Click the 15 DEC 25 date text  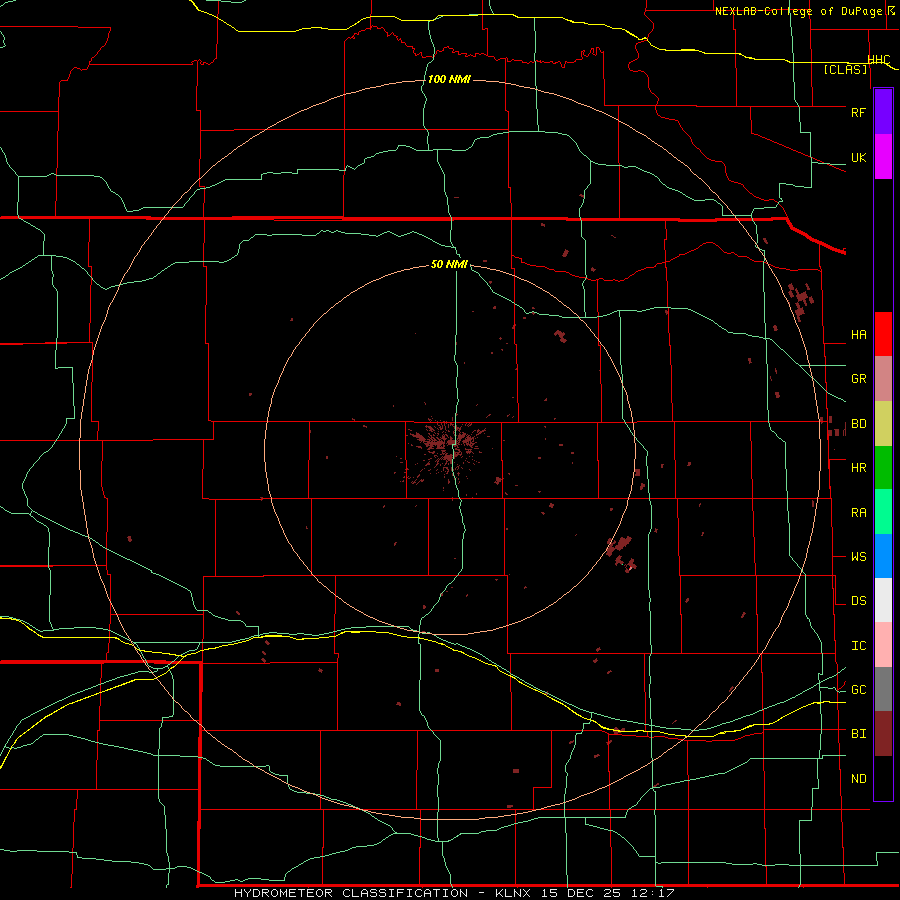click(x=585, y=893)
